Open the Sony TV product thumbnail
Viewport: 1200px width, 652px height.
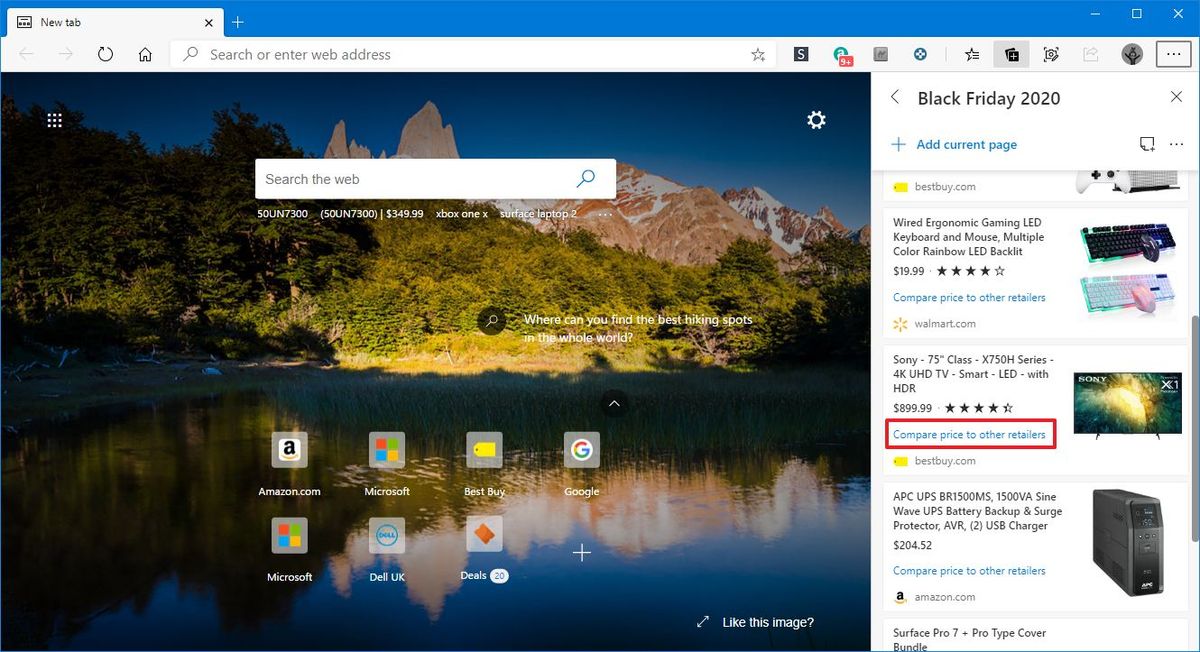tap(1127, 406)
